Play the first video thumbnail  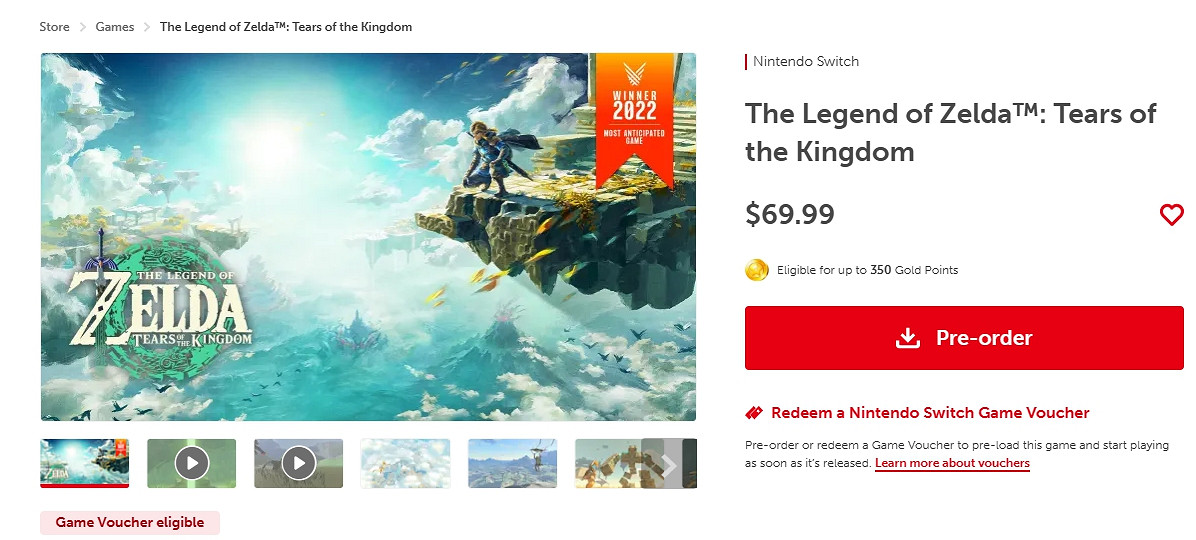click(x=191, y=463)
